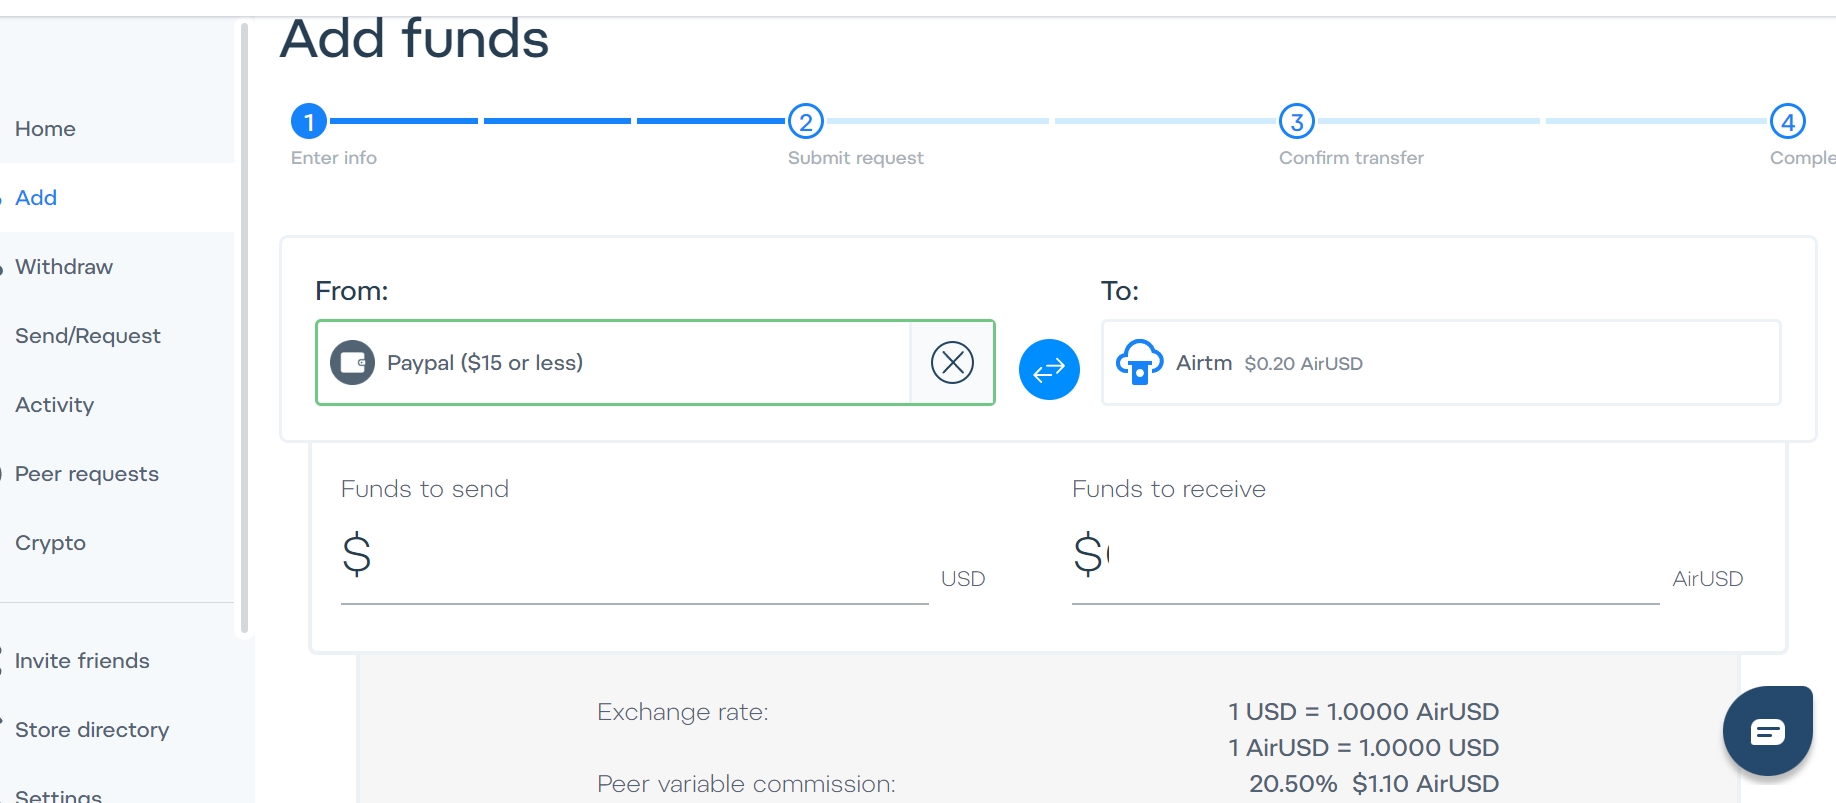This screenshot has height=803, width=1836.
Task: Clear the Paypal payment method selection
Action: point(952,362)
